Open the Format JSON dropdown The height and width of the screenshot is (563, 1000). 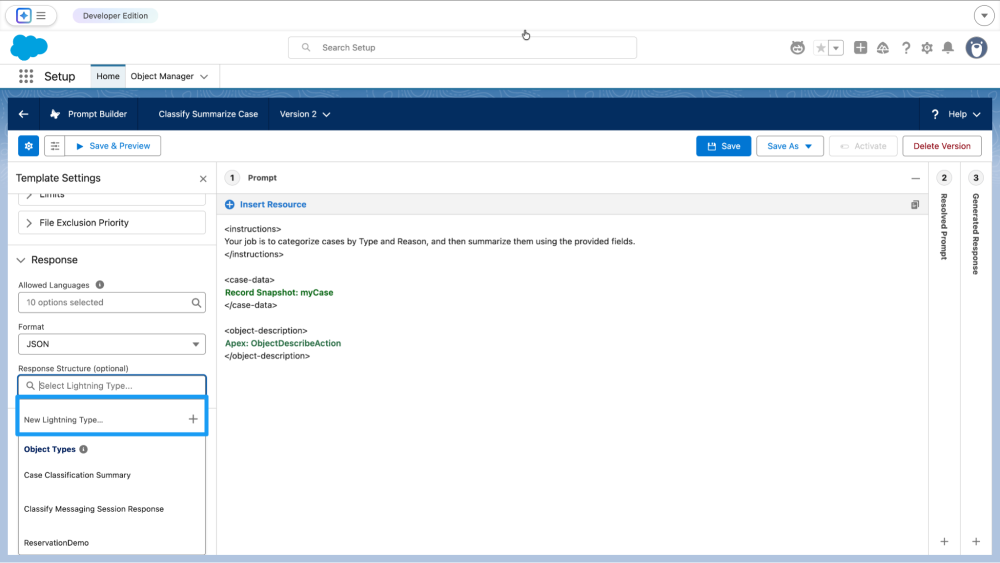point(112,344)
